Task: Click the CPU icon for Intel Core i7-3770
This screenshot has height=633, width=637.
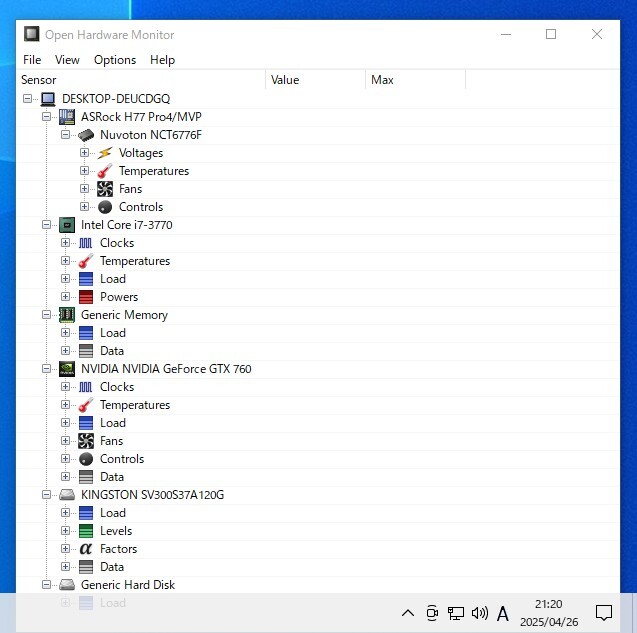Action: [x=67, y=225]
